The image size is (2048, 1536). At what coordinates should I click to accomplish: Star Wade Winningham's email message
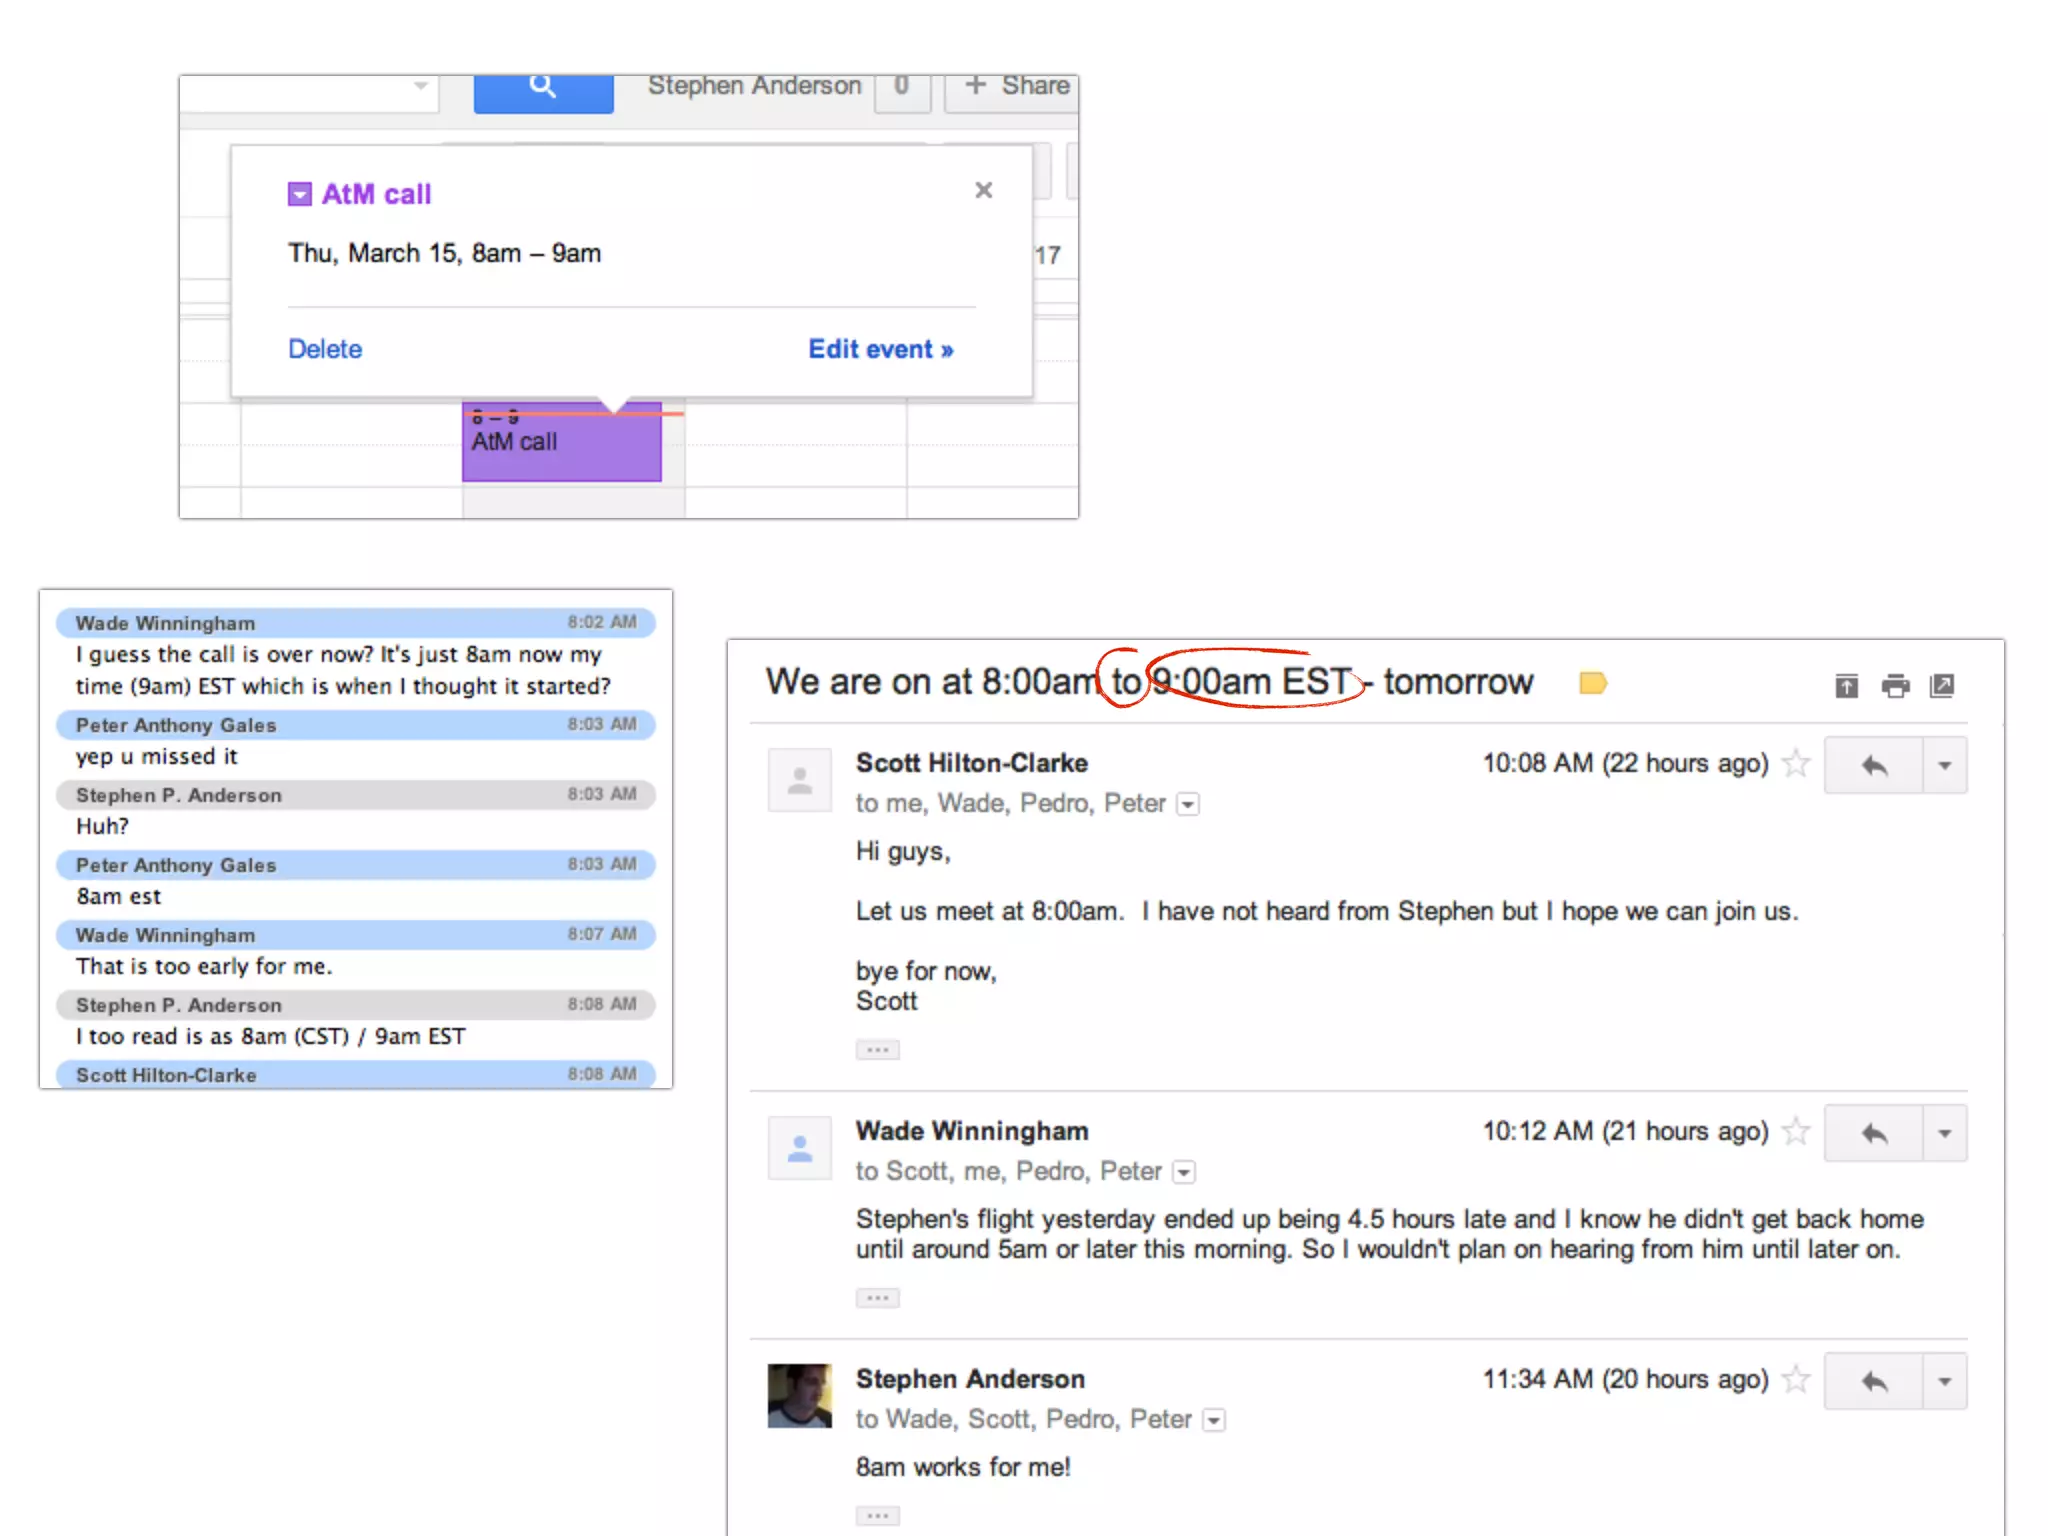pyautogui.click(x=1796, y=1132)
